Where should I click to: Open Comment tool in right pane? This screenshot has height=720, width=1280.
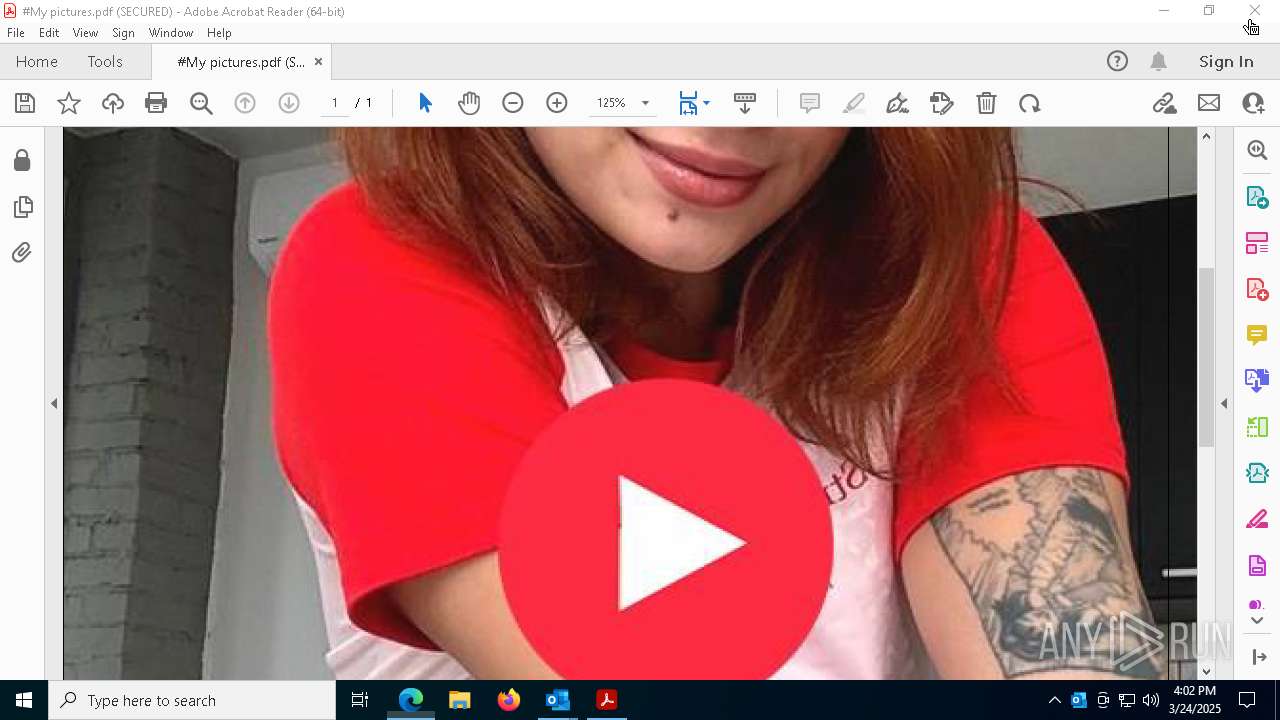click(1257, 334)
